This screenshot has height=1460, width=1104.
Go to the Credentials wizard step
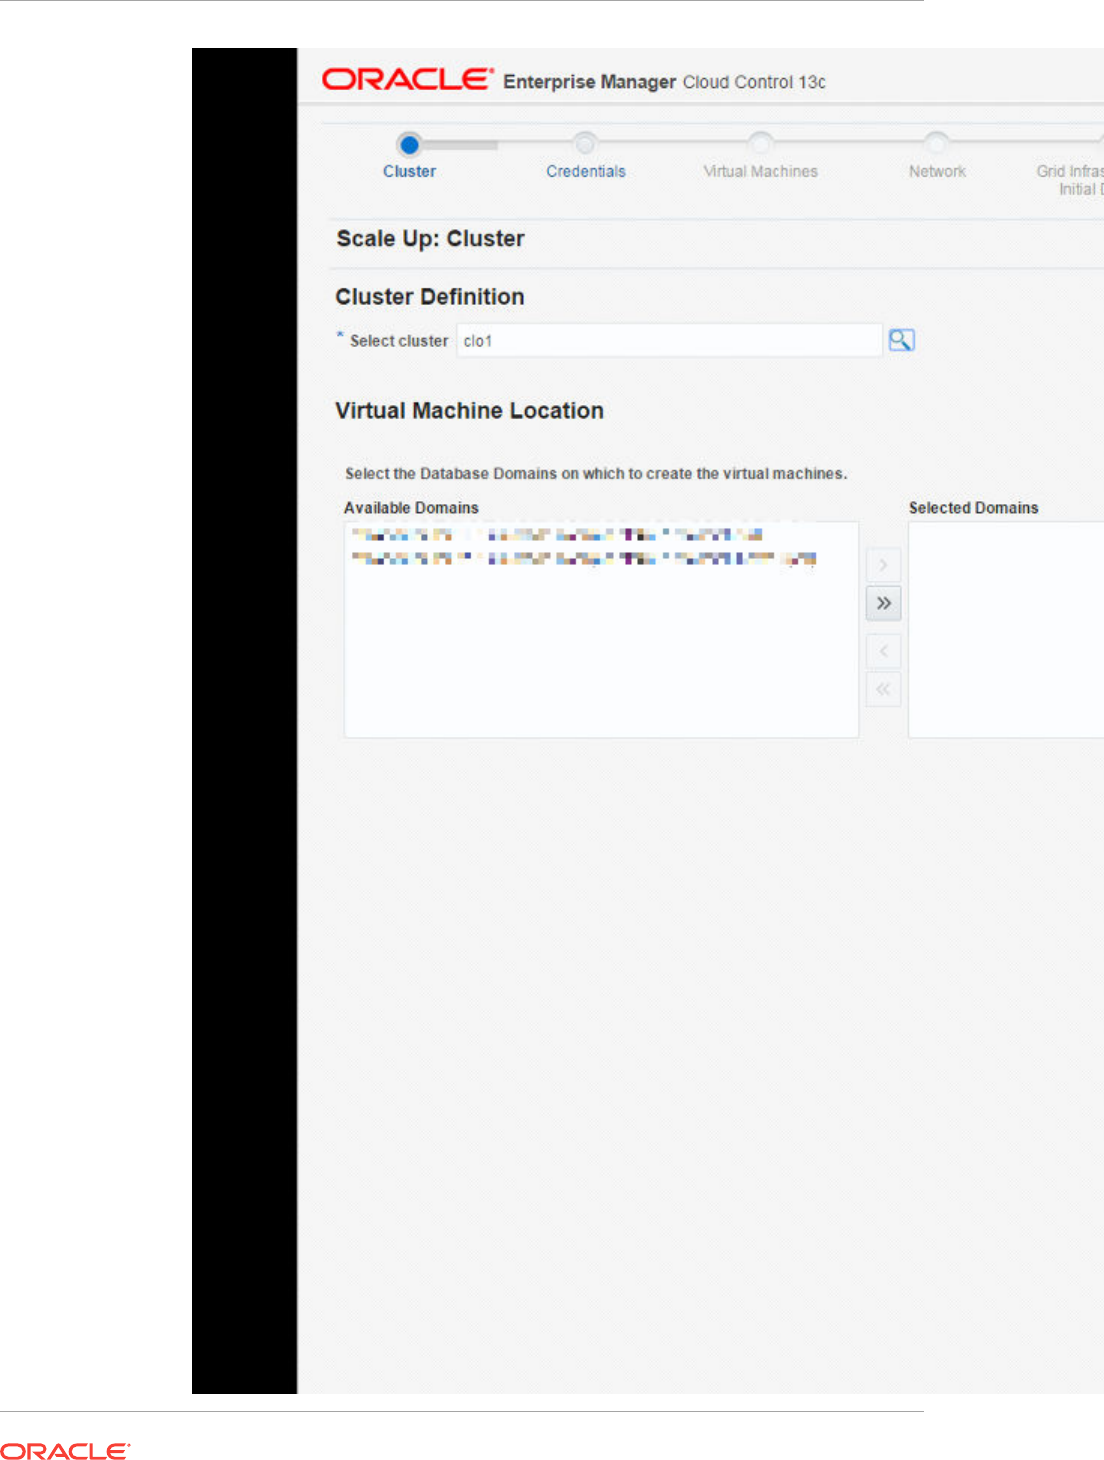586,171
